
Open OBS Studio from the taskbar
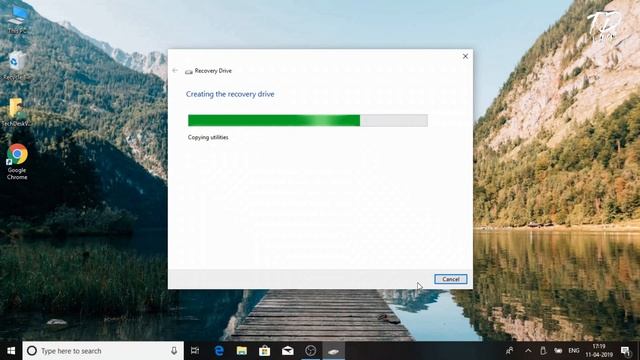[x=311, y=351]
